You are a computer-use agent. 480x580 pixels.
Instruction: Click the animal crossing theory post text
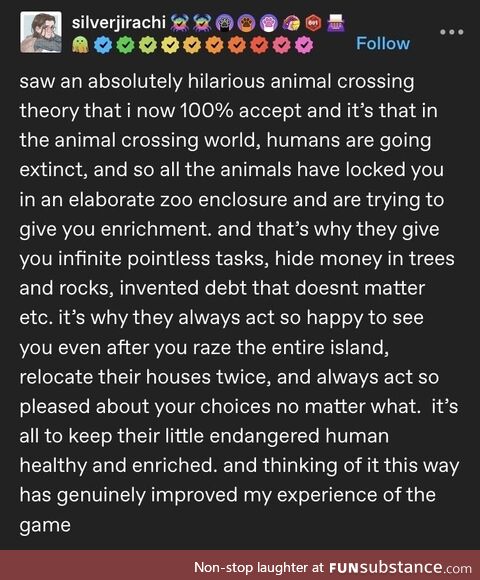pyautogui.click(x=239, y=303)
